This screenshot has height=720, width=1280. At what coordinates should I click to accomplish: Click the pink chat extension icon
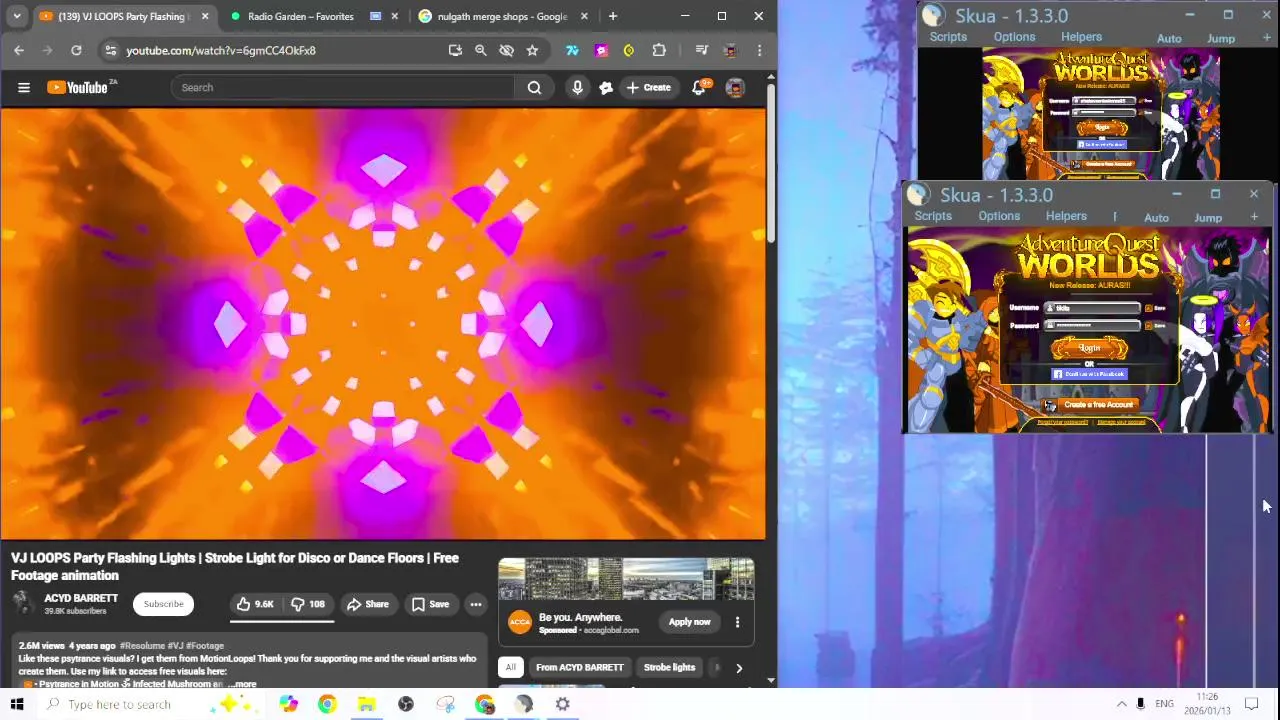(x=601, y=50)
